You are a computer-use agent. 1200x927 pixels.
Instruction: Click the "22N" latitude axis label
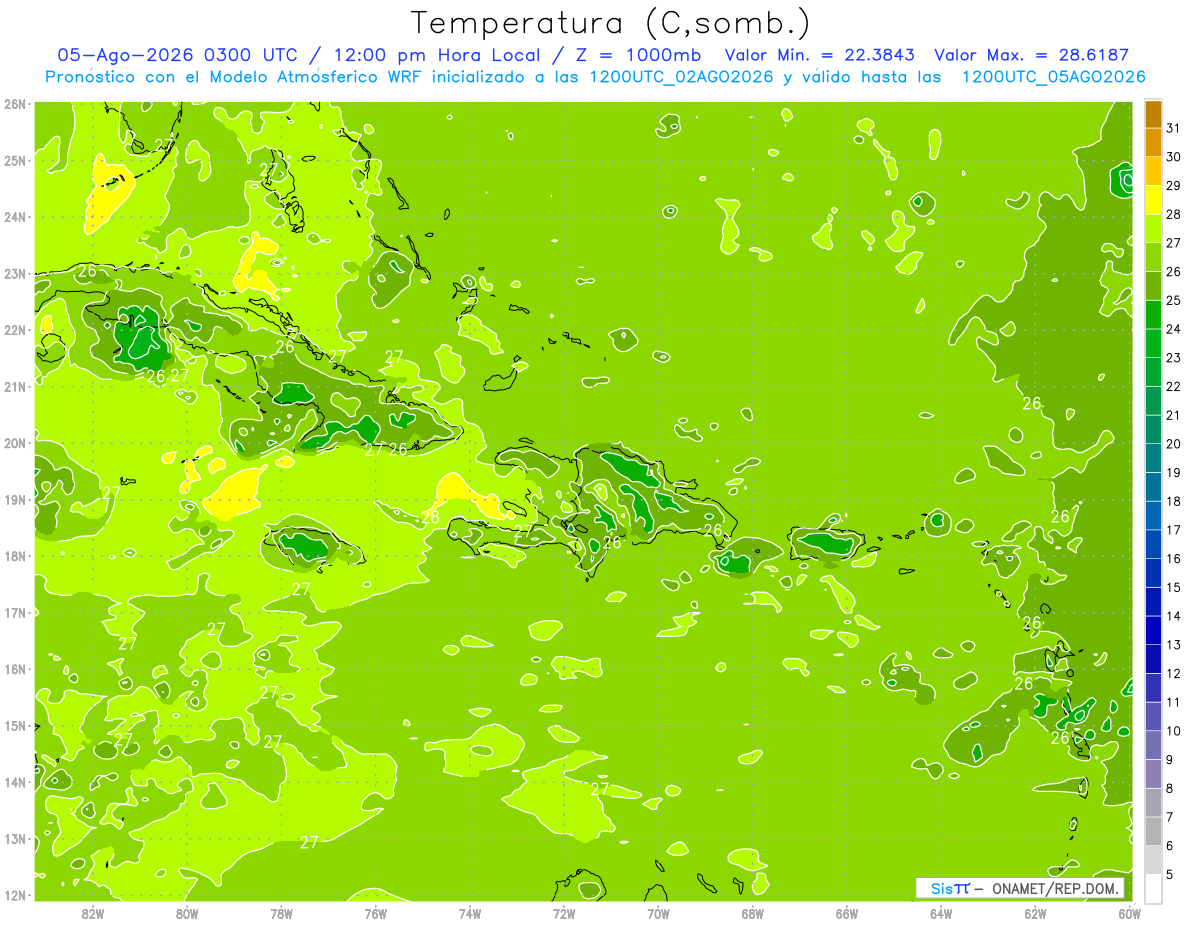(15, 330)
